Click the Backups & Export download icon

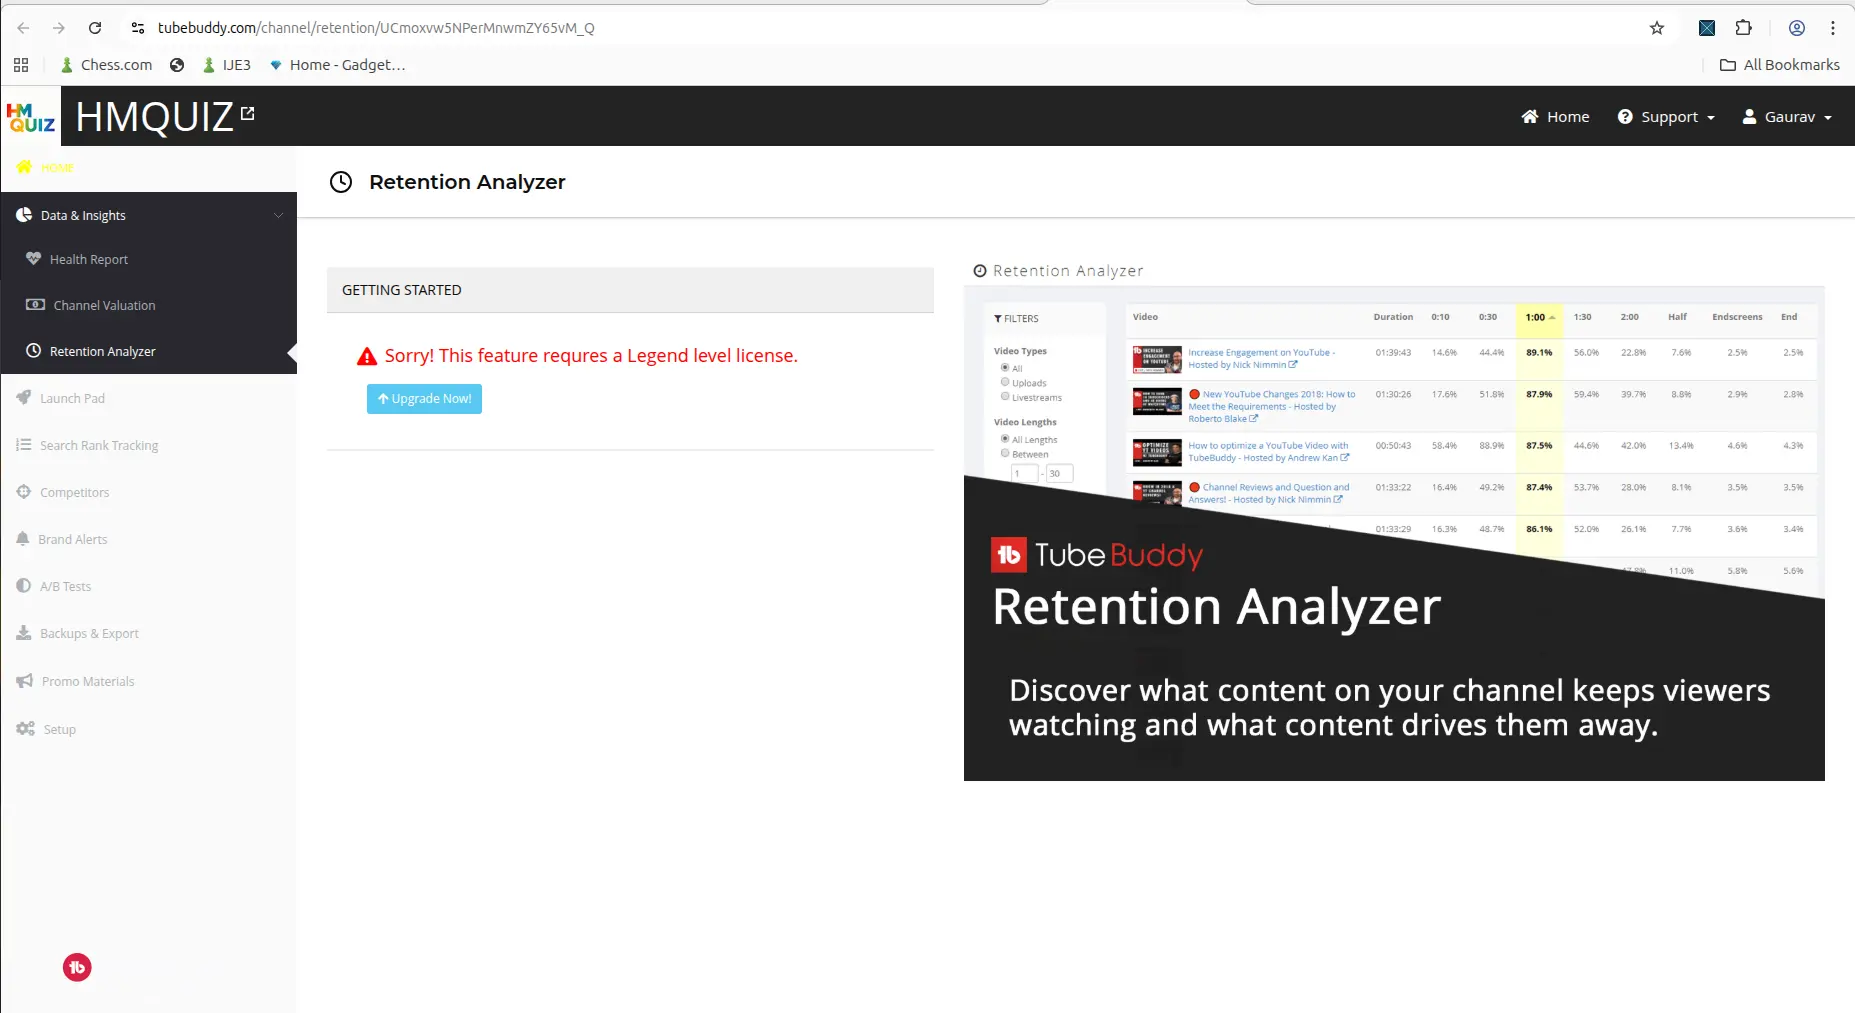pyautogui.click(x=24, y=633)
